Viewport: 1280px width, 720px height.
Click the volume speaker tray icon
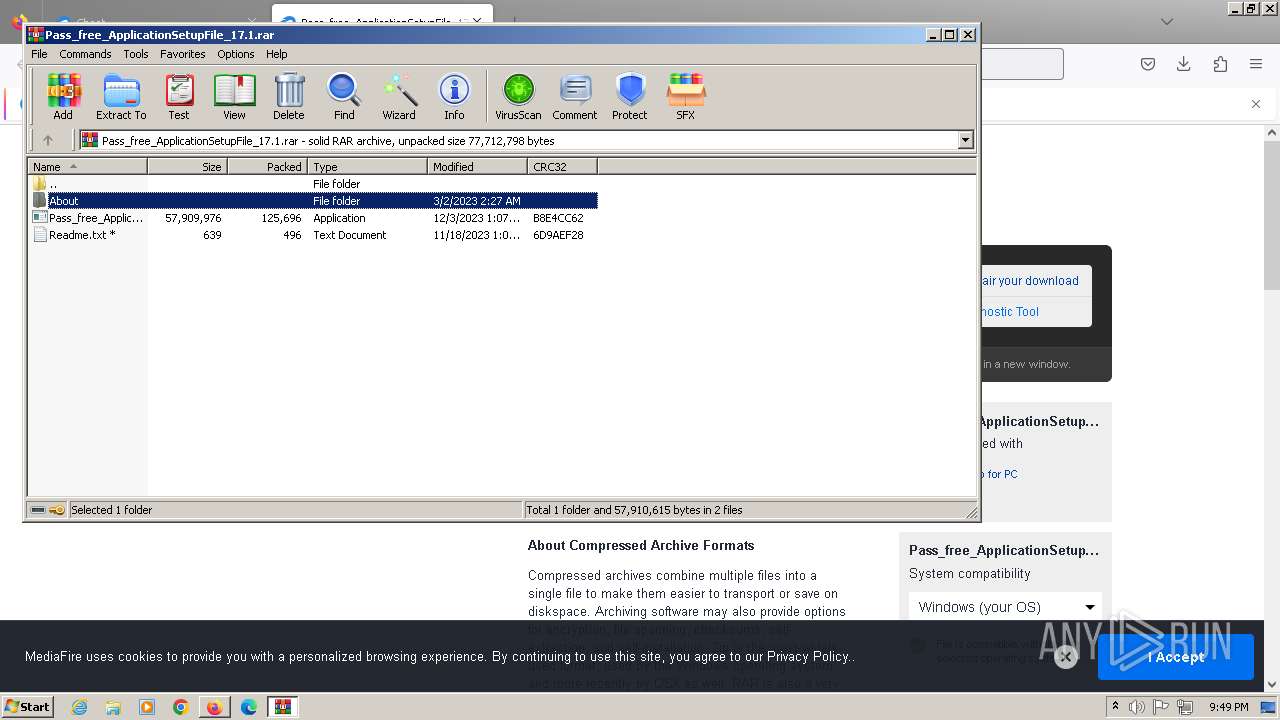point(1136,707)
